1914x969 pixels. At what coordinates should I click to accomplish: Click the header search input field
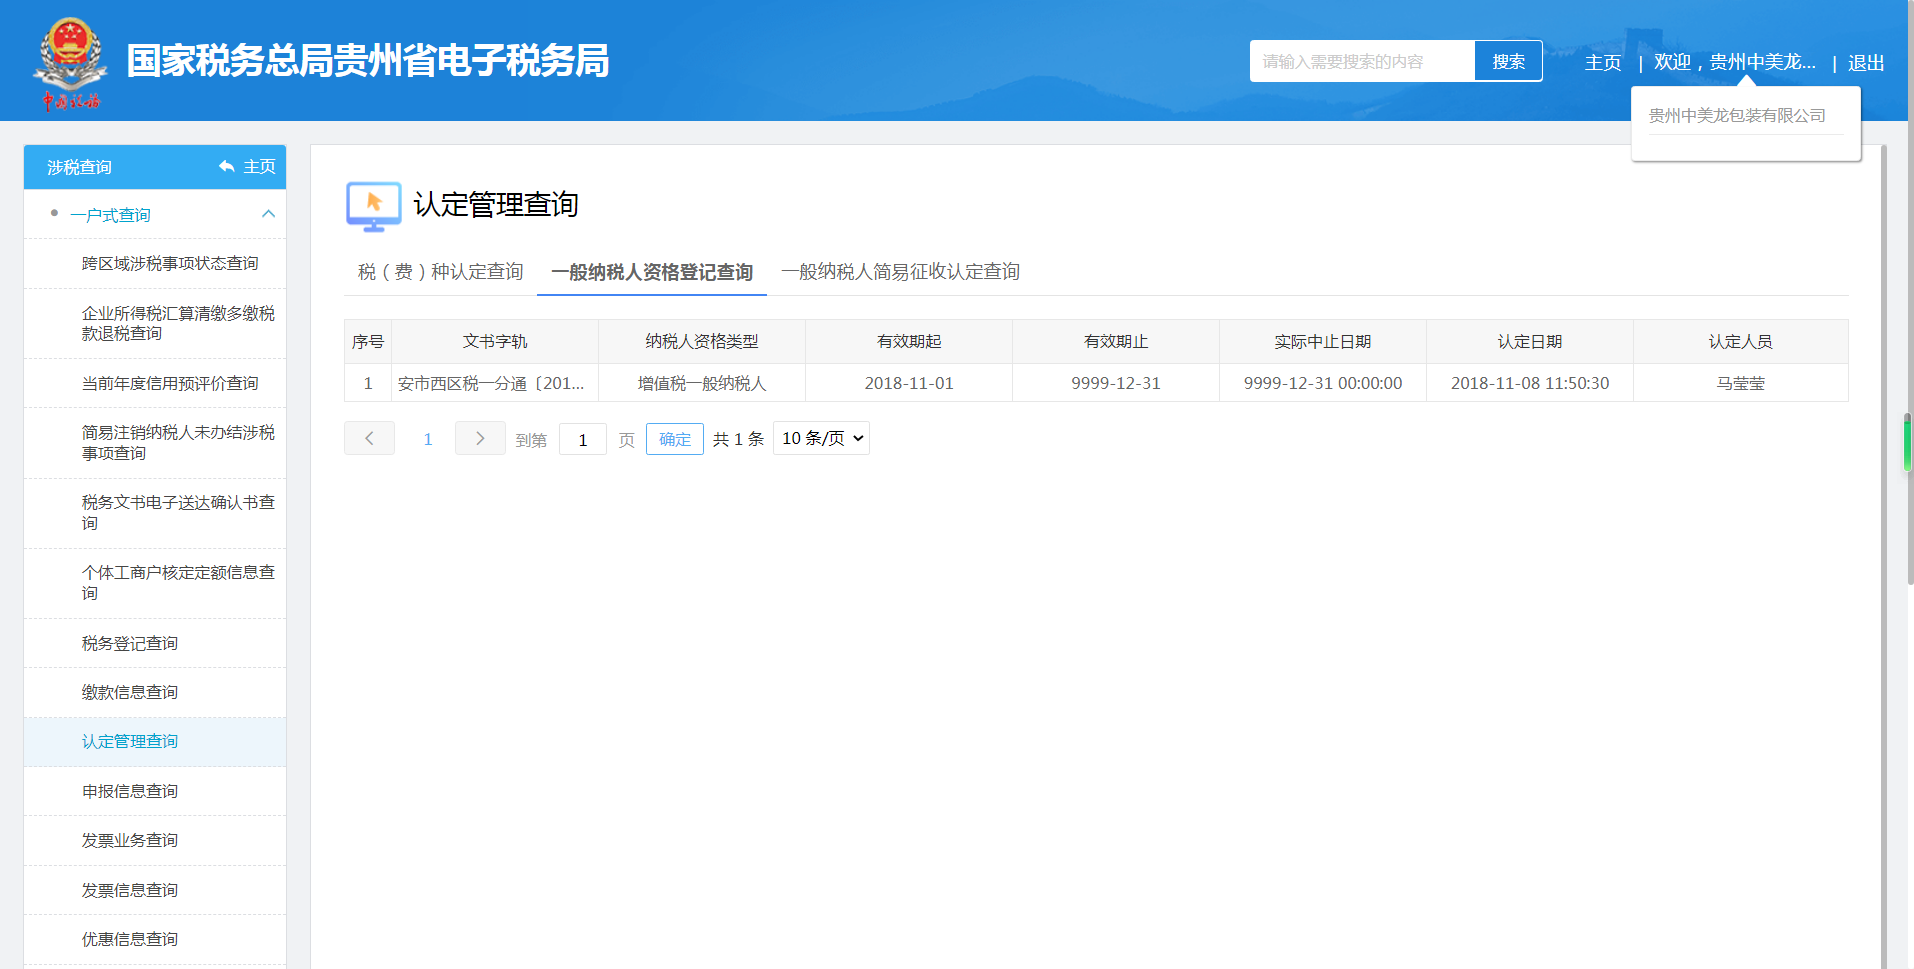coord(1361,62)
